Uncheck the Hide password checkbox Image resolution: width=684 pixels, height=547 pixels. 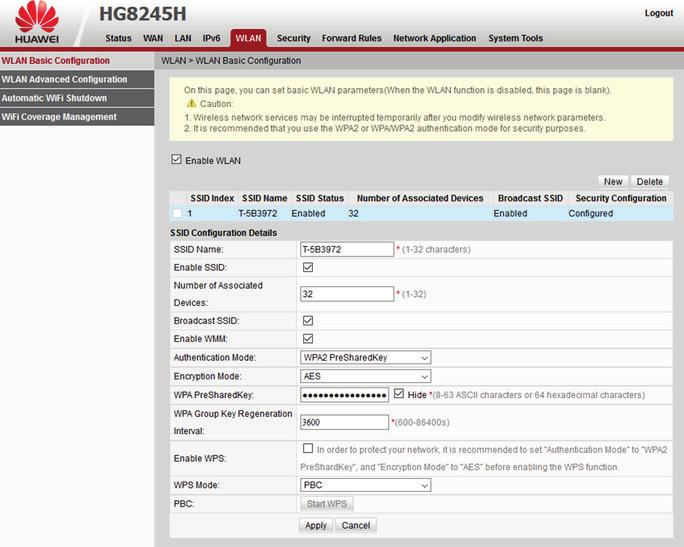399,393
